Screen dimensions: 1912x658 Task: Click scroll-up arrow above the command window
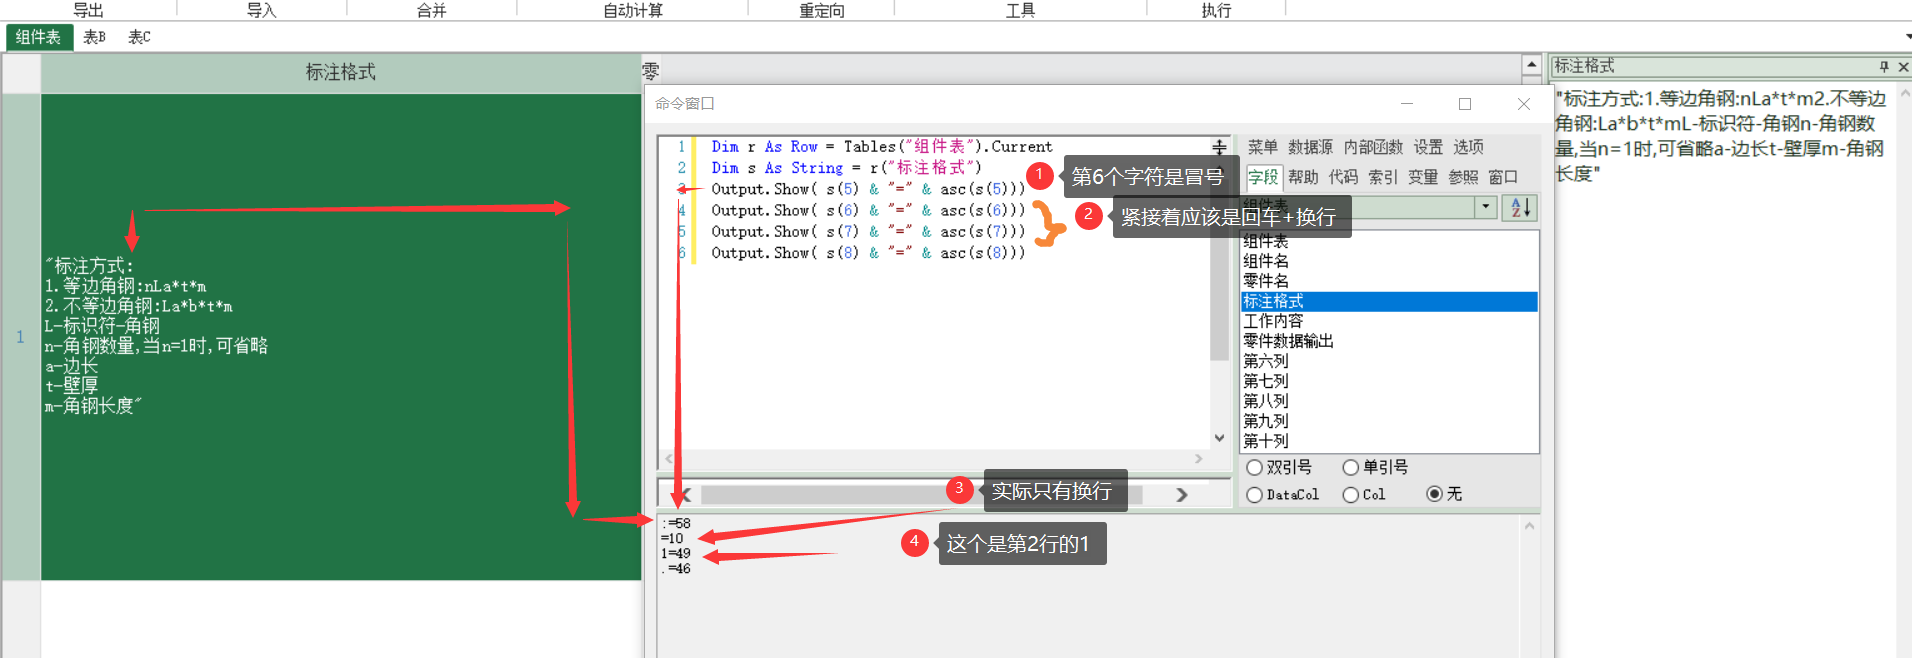1531,65
